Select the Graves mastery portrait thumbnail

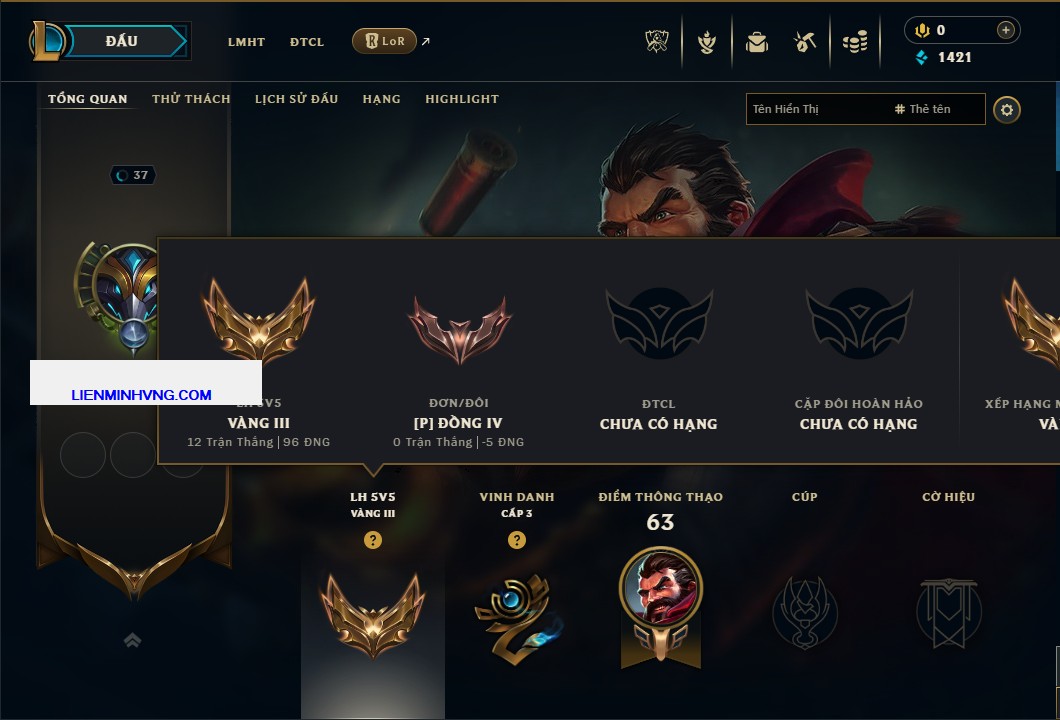[660, 587]
